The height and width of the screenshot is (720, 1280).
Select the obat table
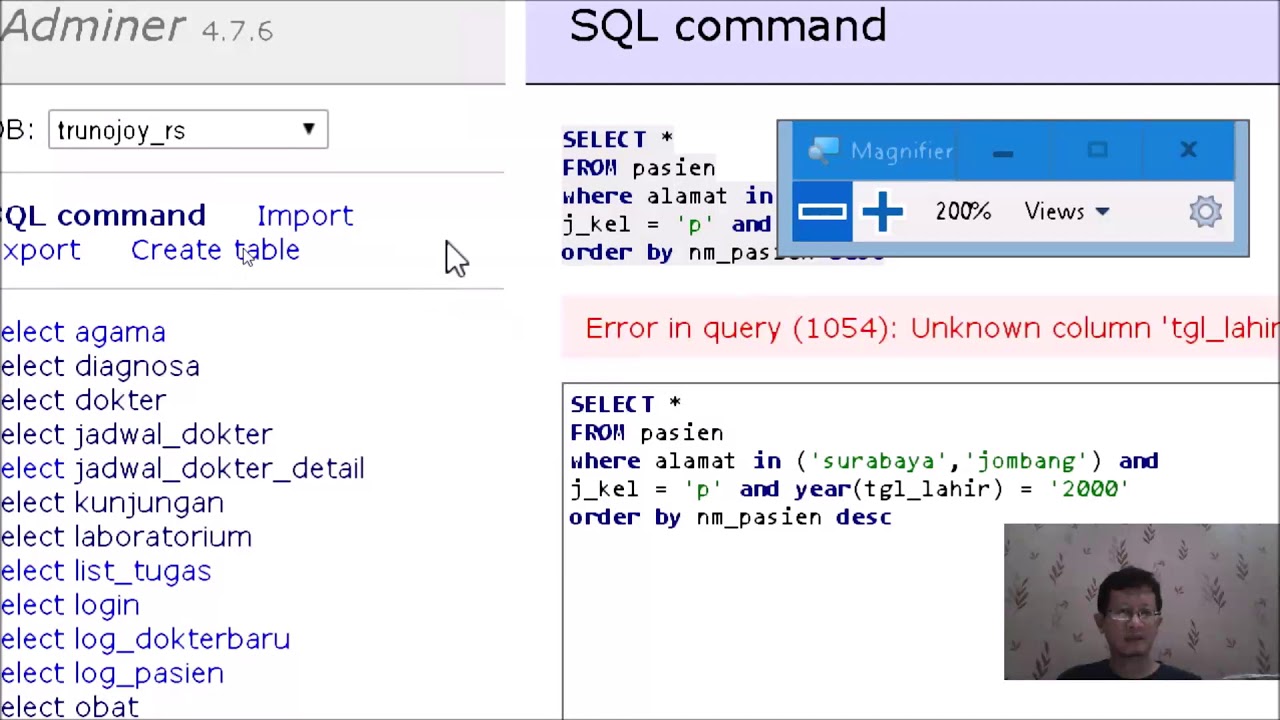(106, 707)
